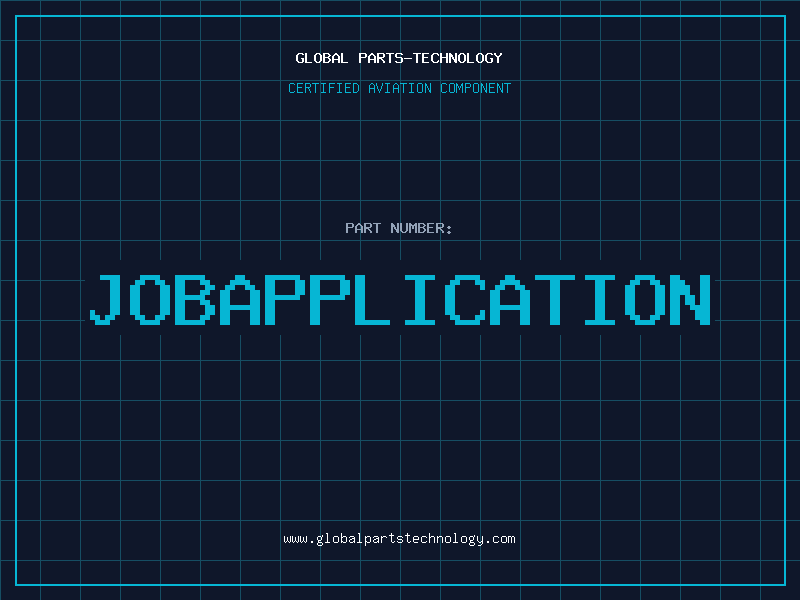Click the large 'JOBAPPLICATION' part number text
The width and height of the screenshot is (800, 600).
[401, 299]
